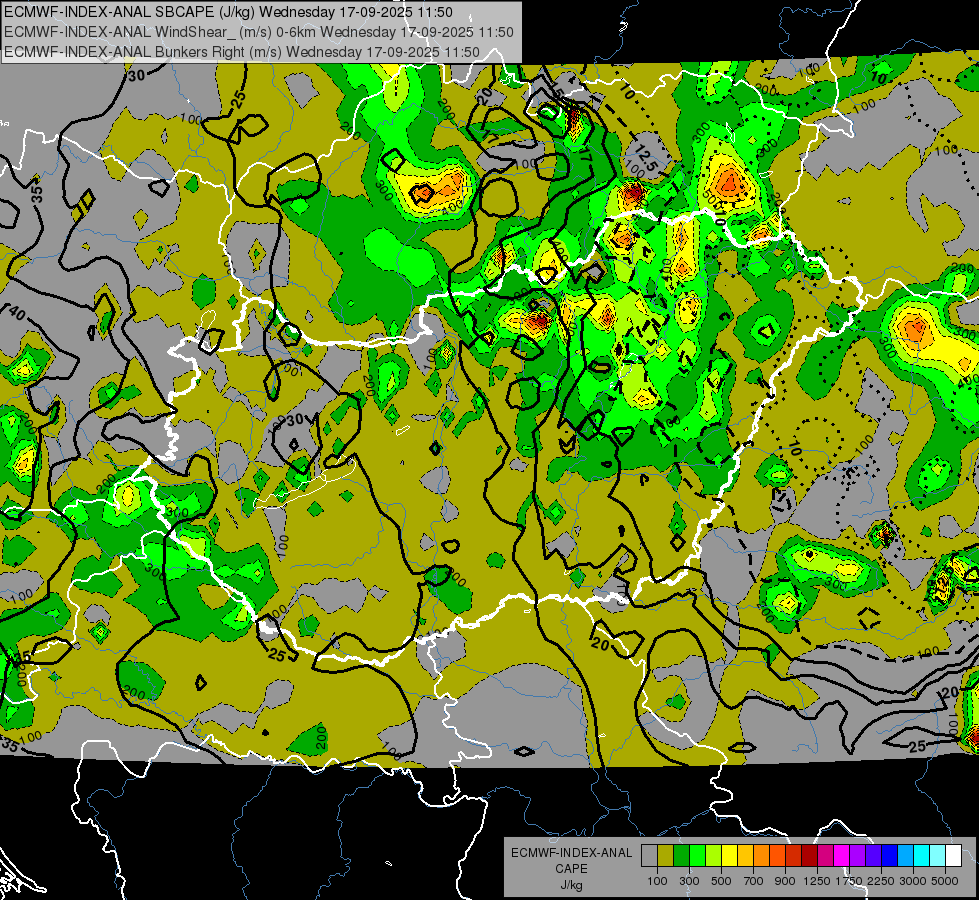979x900 pixels.
Task: Click the purple legend swatch
Action: tap(857, 855)
